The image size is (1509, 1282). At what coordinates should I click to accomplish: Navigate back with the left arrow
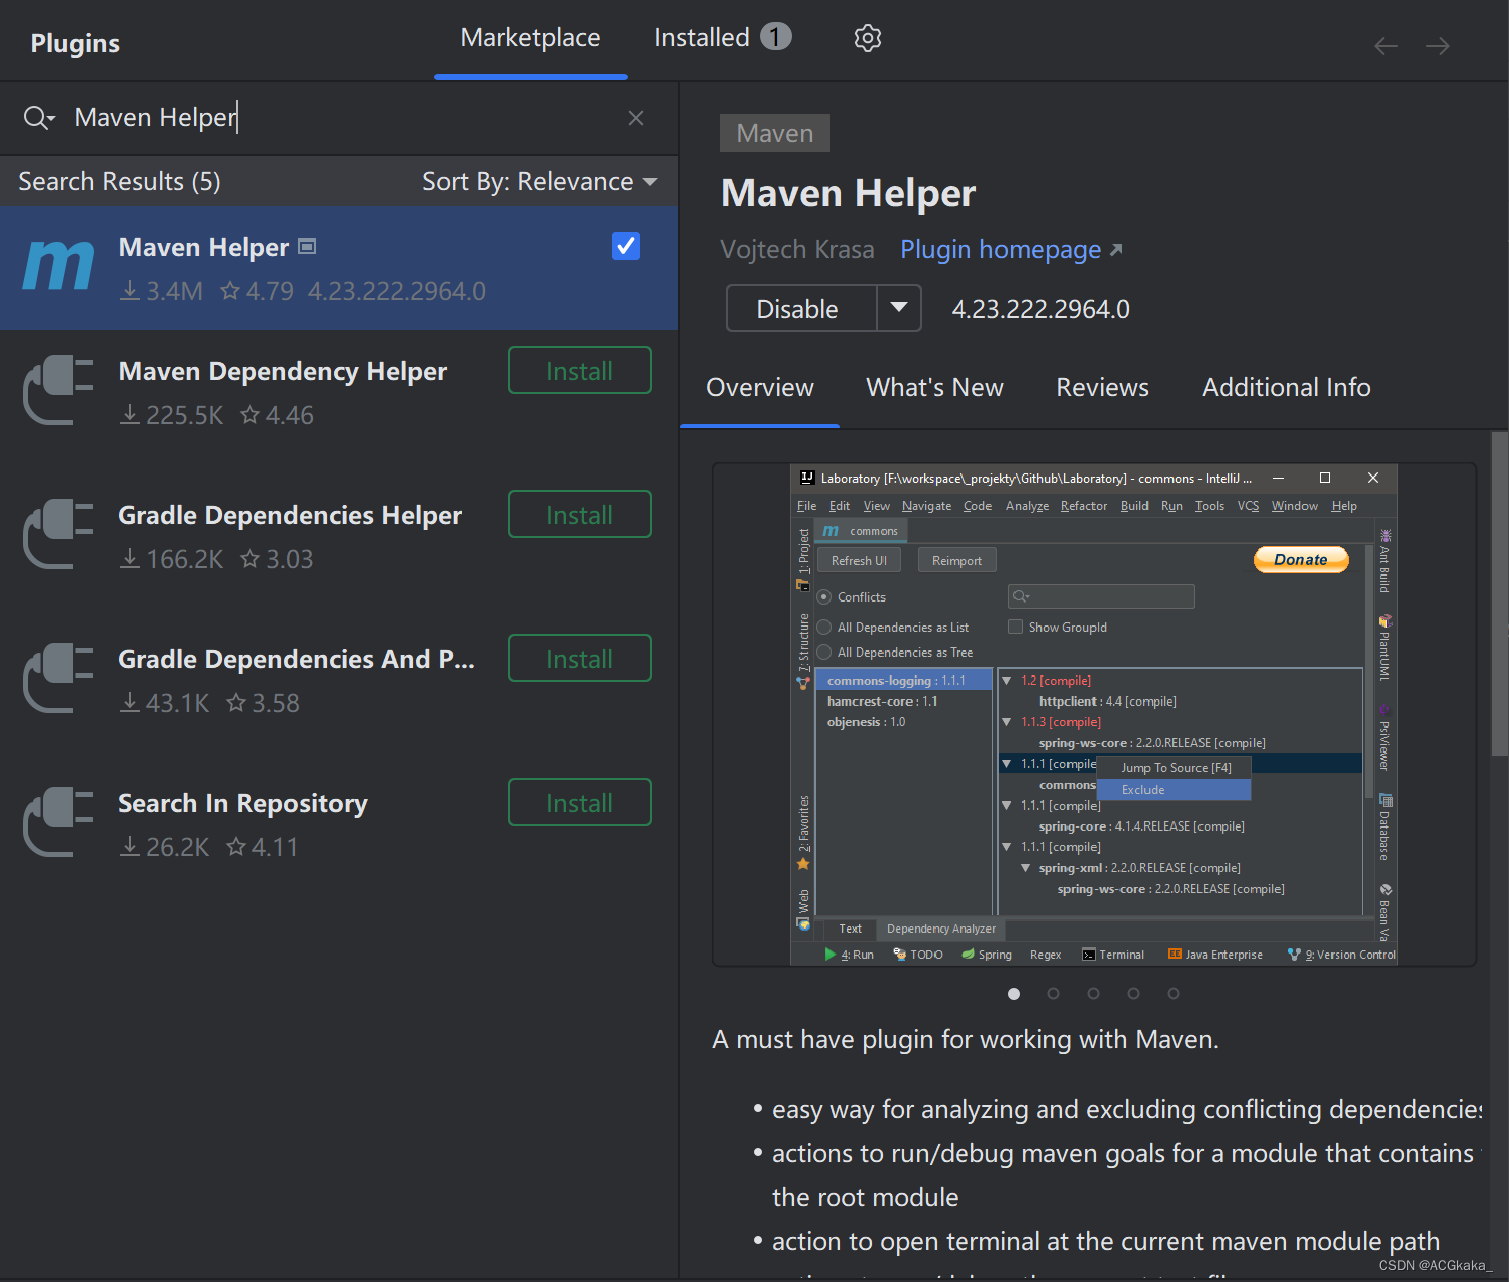[1386, 46]
